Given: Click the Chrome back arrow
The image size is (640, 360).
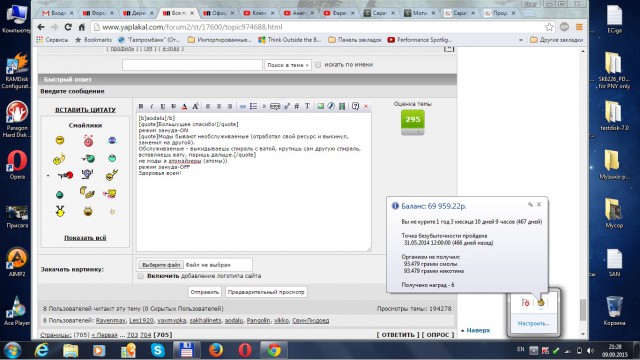Looking at the screenshot, I should pyautogui.click(x=41, y=27).
